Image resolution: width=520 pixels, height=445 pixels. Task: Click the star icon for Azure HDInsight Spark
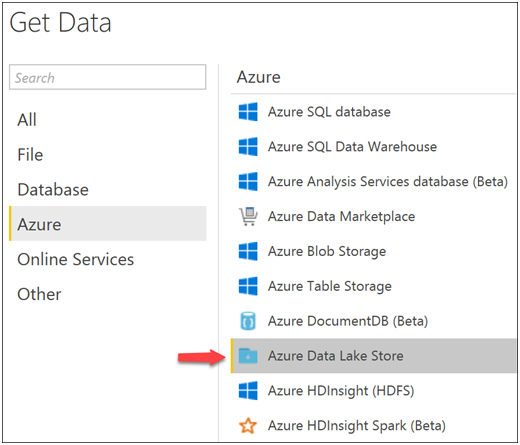point(248,426)
